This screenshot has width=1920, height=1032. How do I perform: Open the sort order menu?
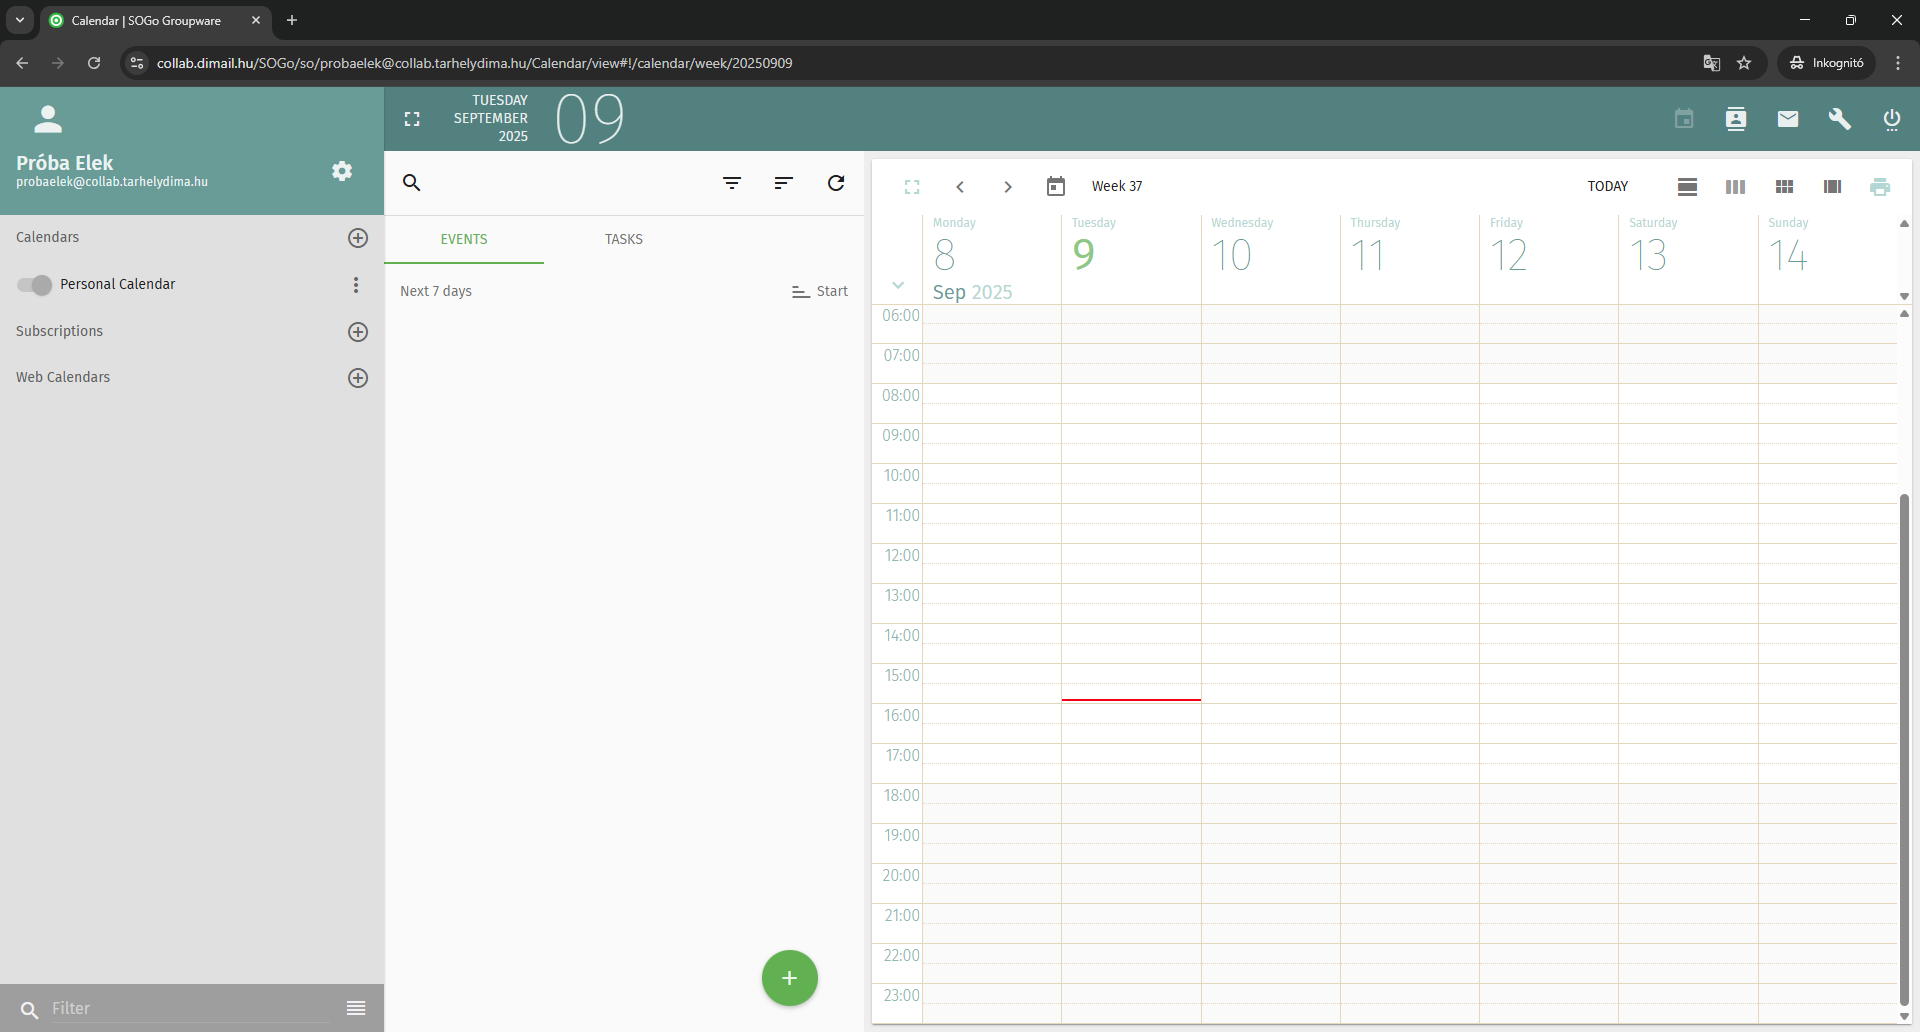(x=784, y=183)
